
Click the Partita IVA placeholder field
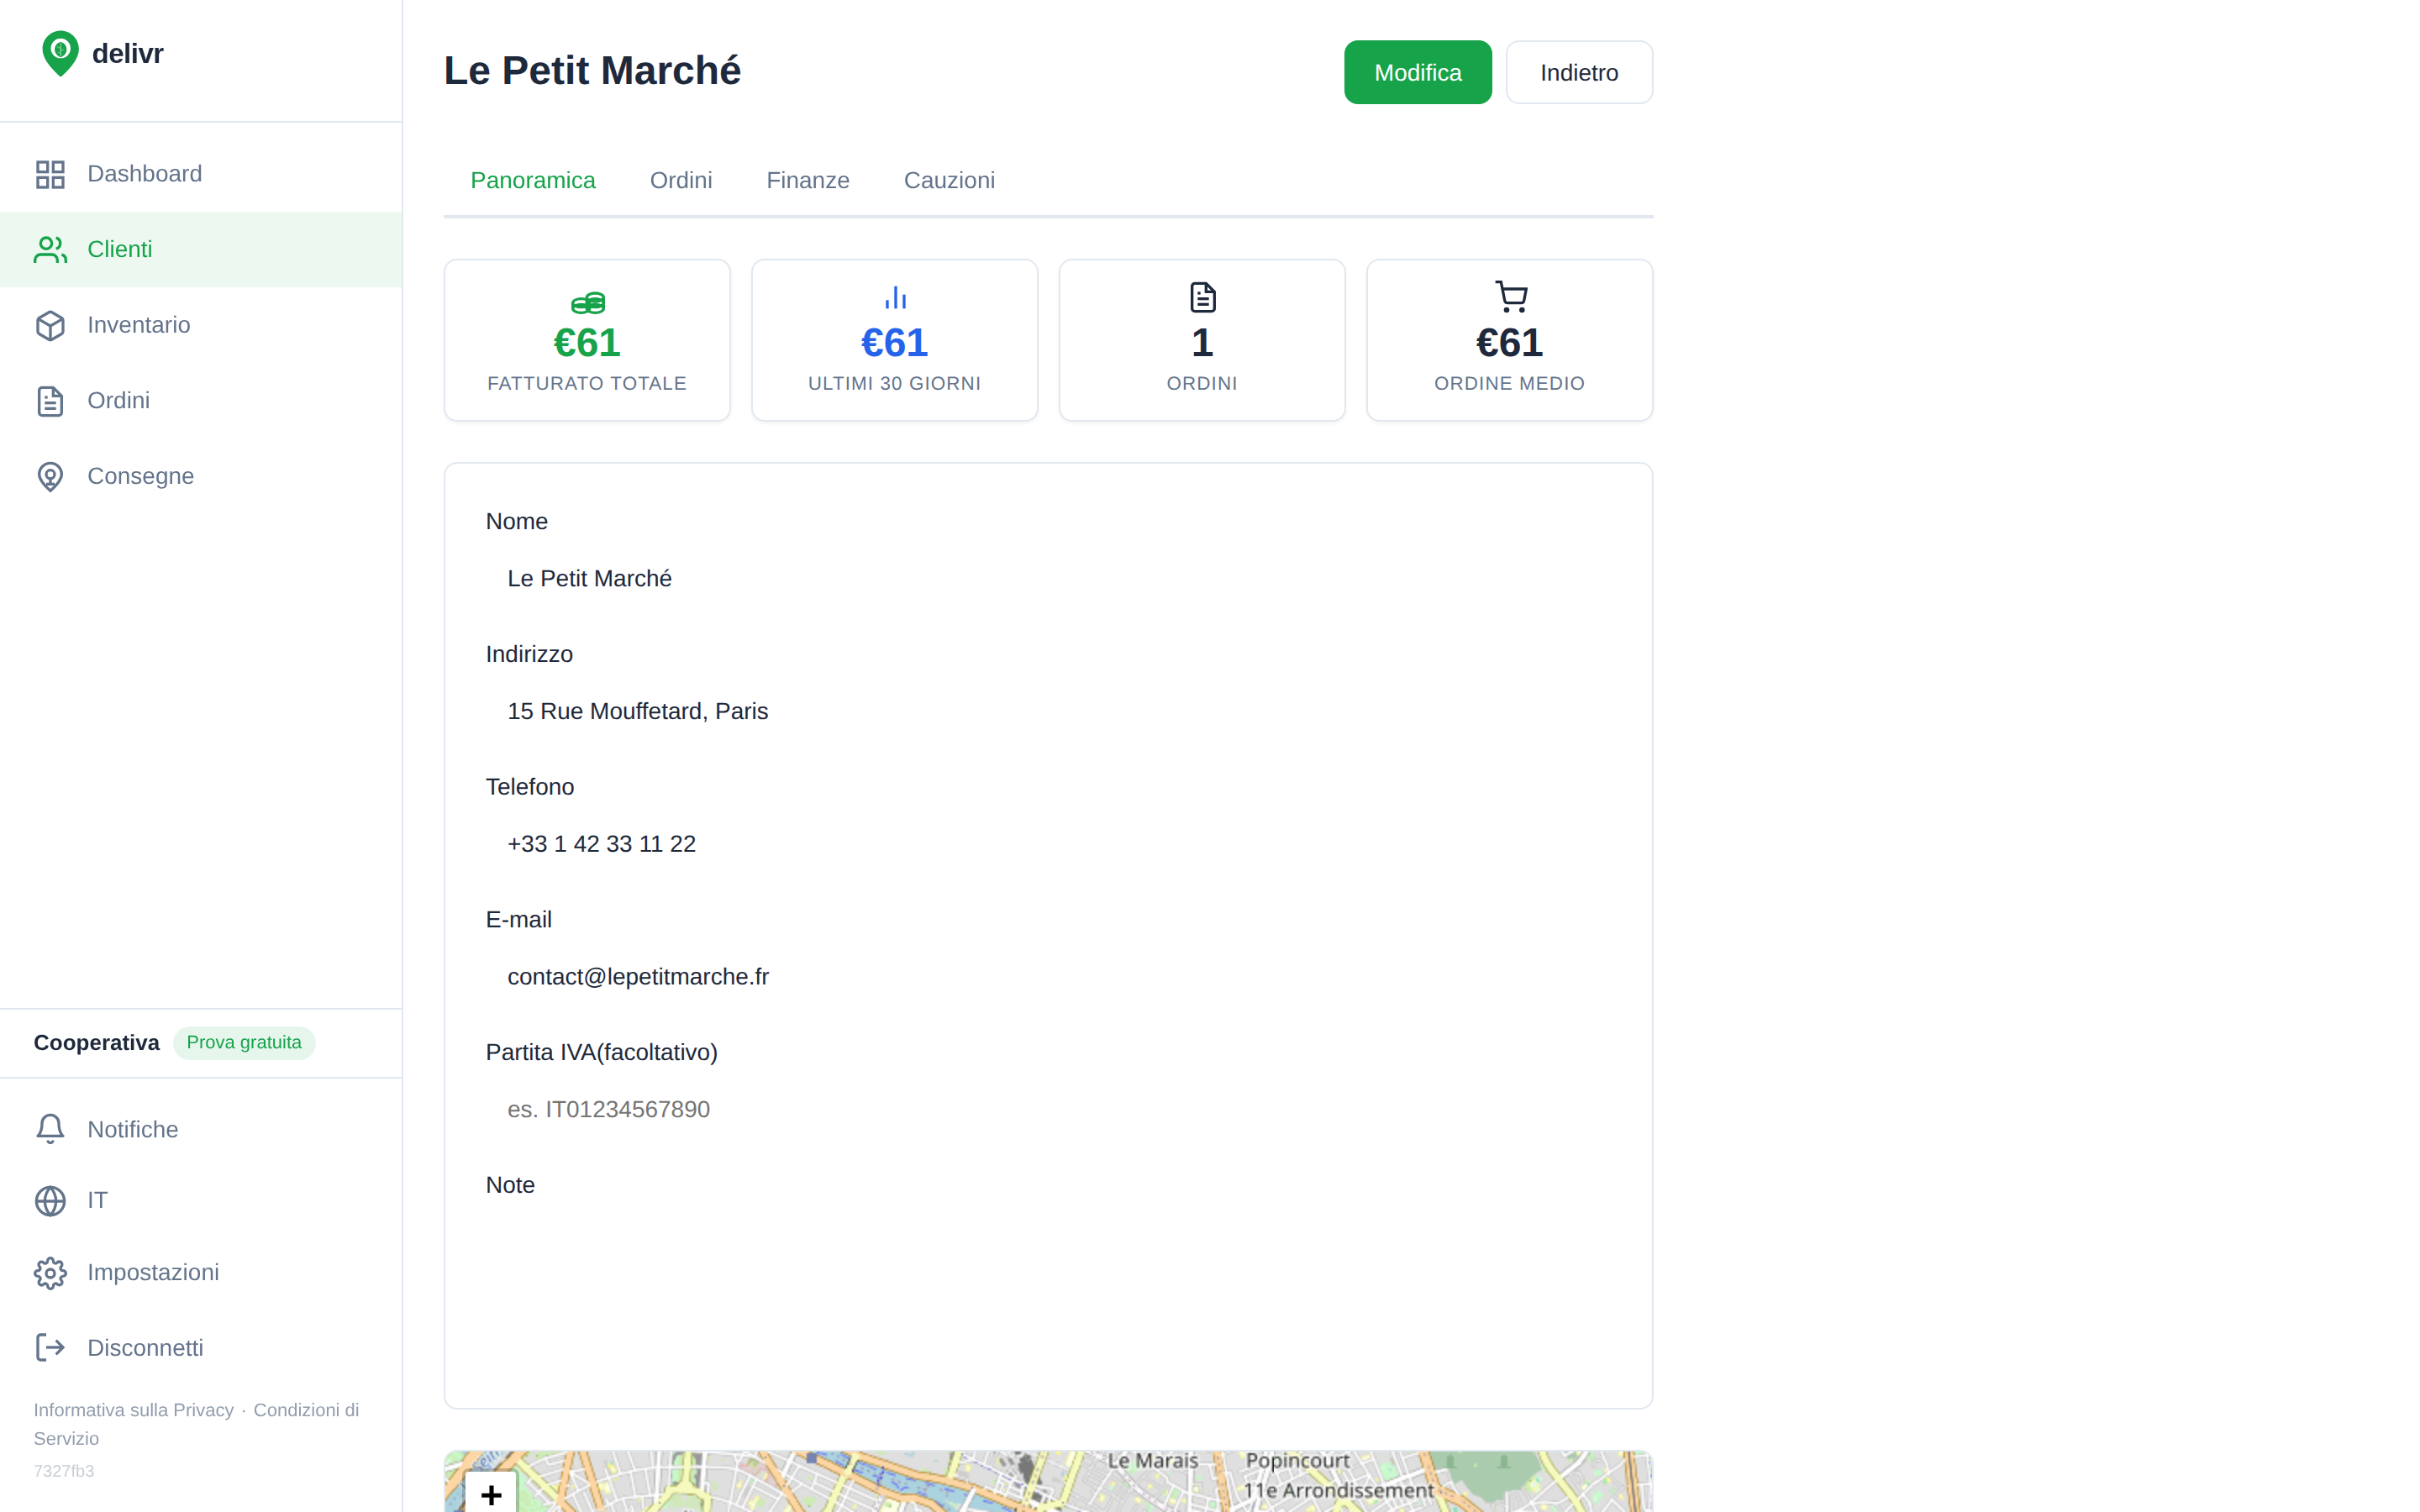click(1048, 1109)
